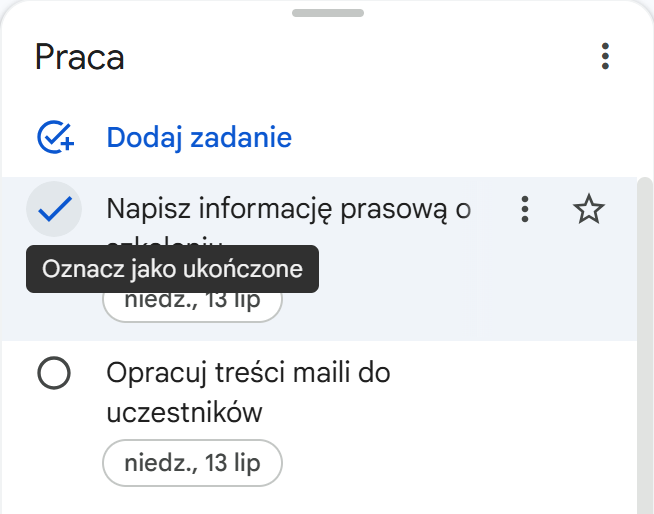Select the "Praca" list heading
The image size is (654, 514).
79,57
